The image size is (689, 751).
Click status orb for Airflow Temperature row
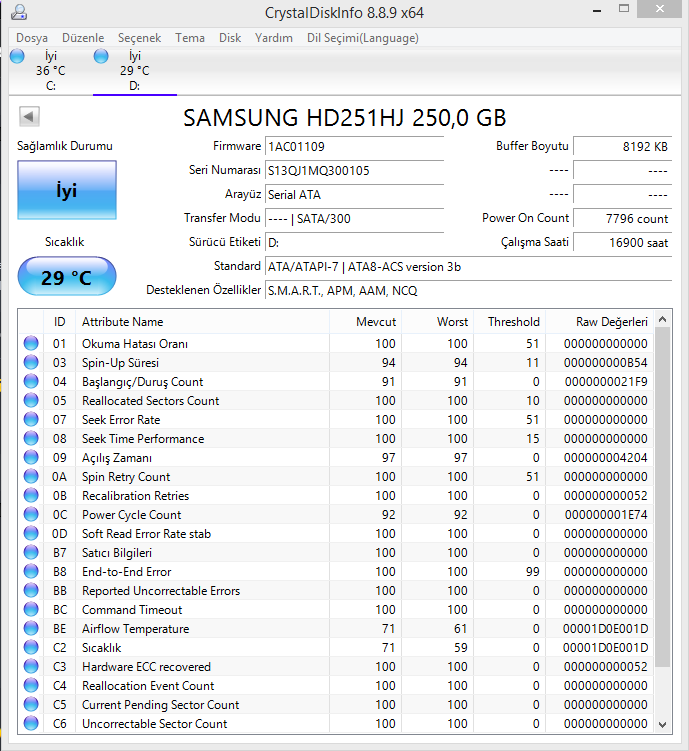[31, 628]
